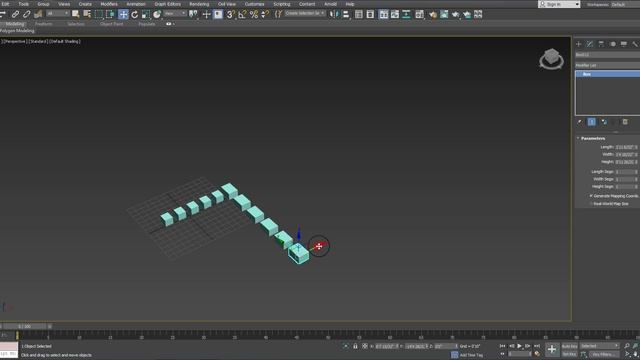Toggle the Ribbon display icon
Viewport: 640px width, 360px height.
383,14
